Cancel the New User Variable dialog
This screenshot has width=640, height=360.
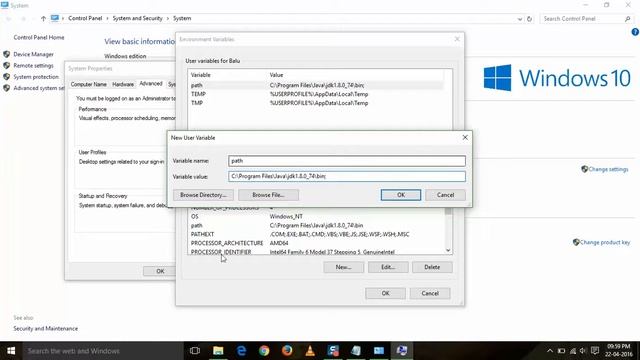tap(445, 195)
